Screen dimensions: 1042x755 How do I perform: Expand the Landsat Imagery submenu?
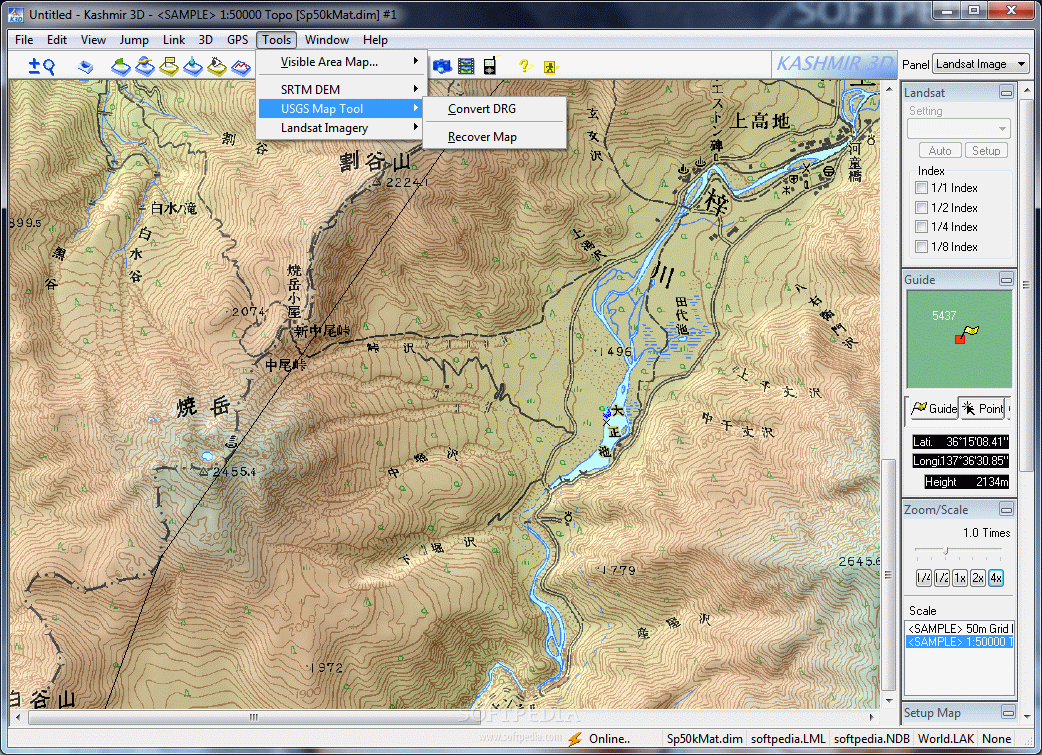pyautogui.click(x=340, y=128)
